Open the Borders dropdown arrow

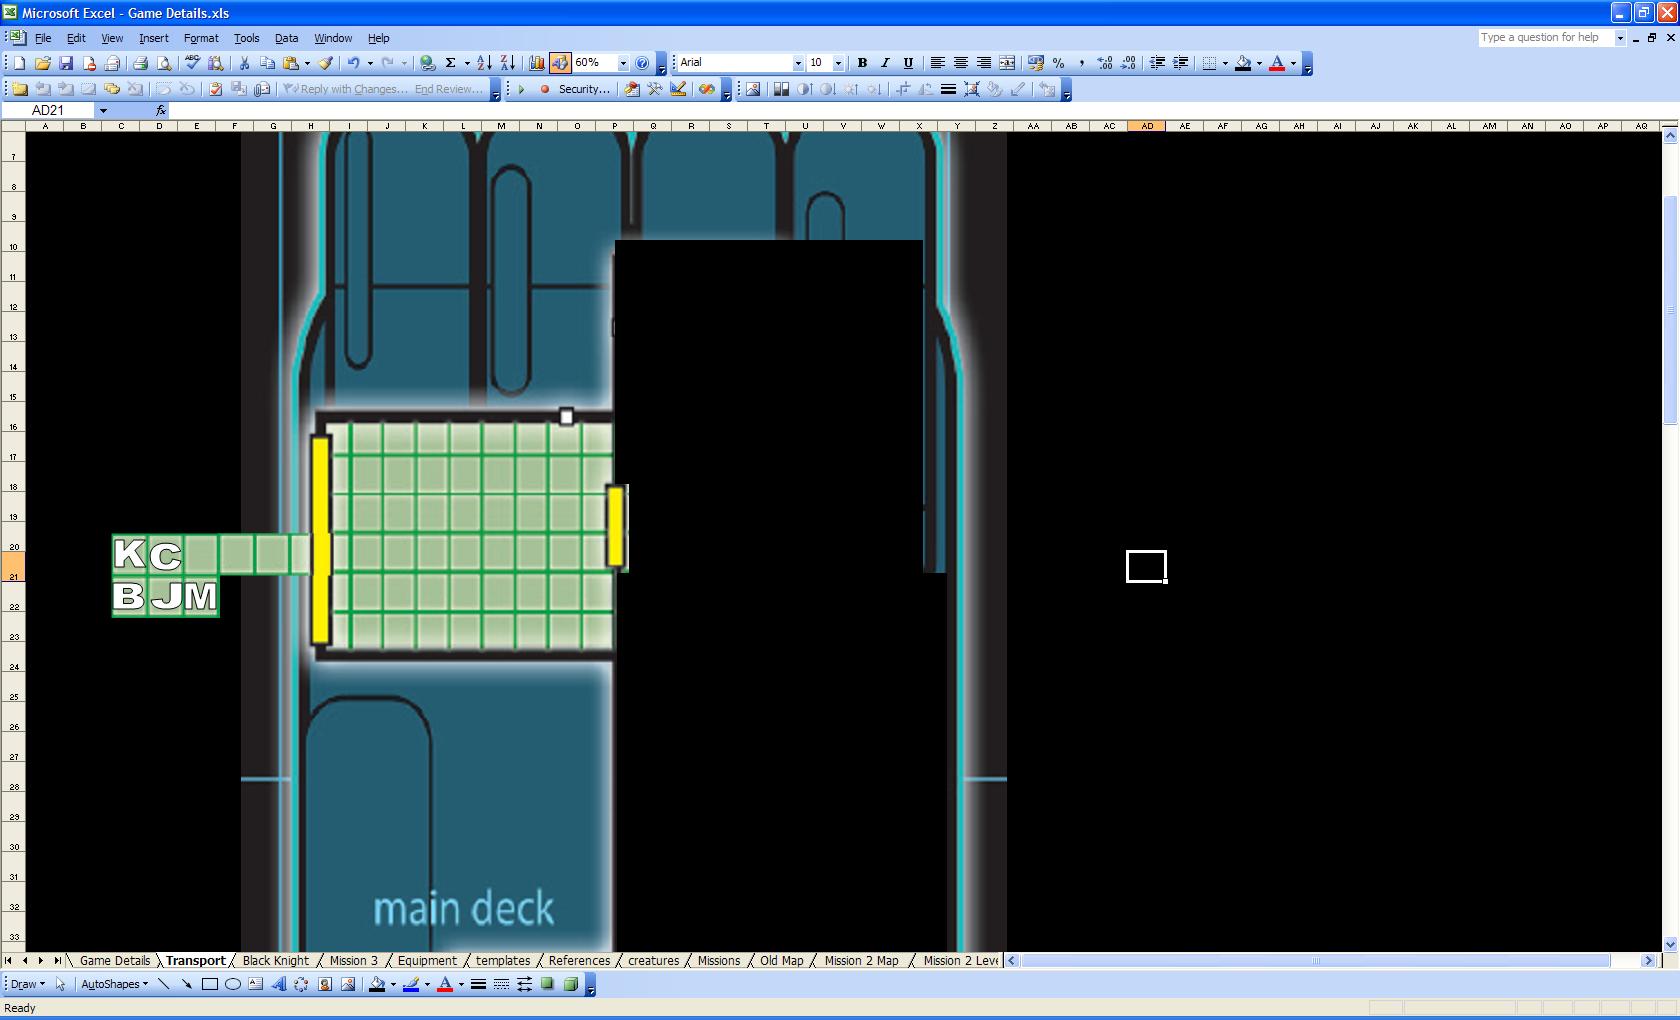tap(1225, 63)
